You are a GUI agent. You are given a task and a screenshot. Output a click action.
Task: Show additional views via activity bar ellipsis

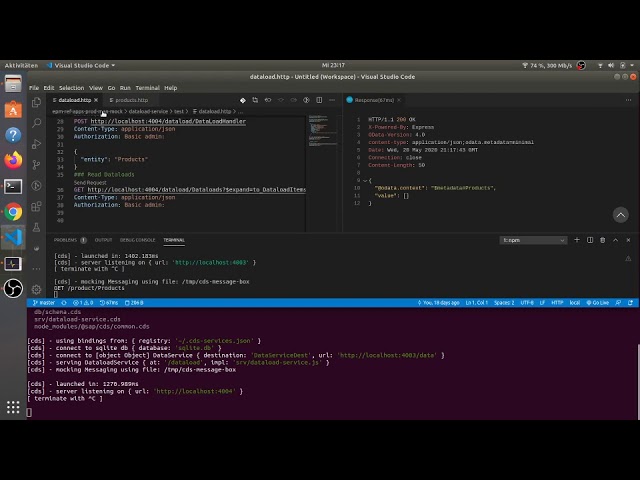pyautogui.click(x=36, y=269)
